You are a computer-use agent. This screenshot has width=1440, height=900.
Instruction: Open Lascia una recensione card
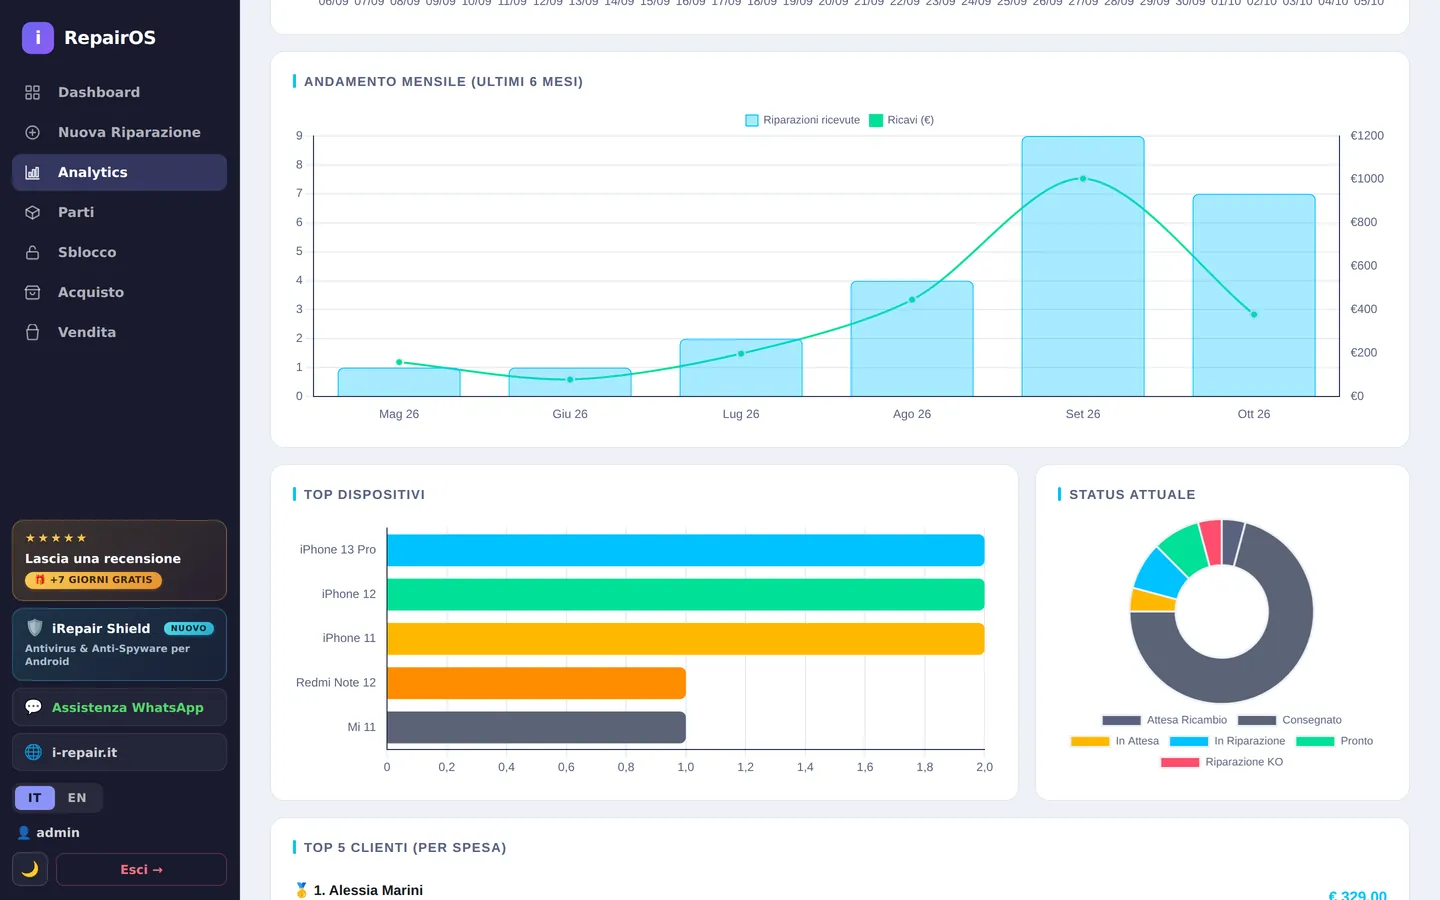click(119, 560)
